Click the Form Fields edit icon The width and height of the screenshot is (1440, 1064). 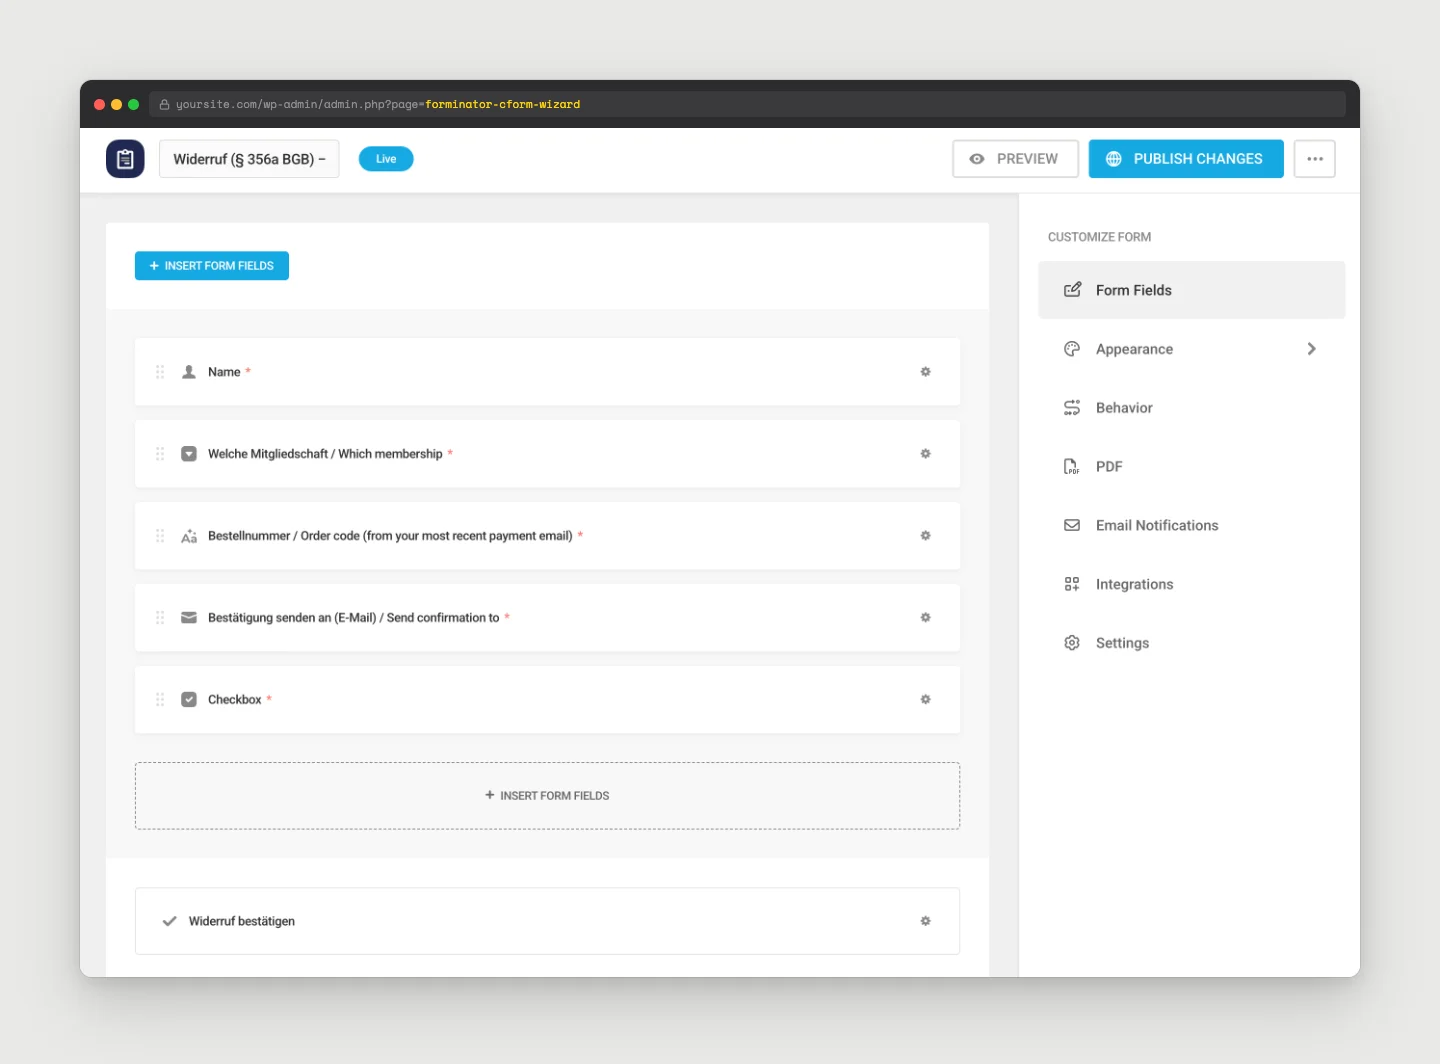pyautogui.click(x=1072, y=290)
